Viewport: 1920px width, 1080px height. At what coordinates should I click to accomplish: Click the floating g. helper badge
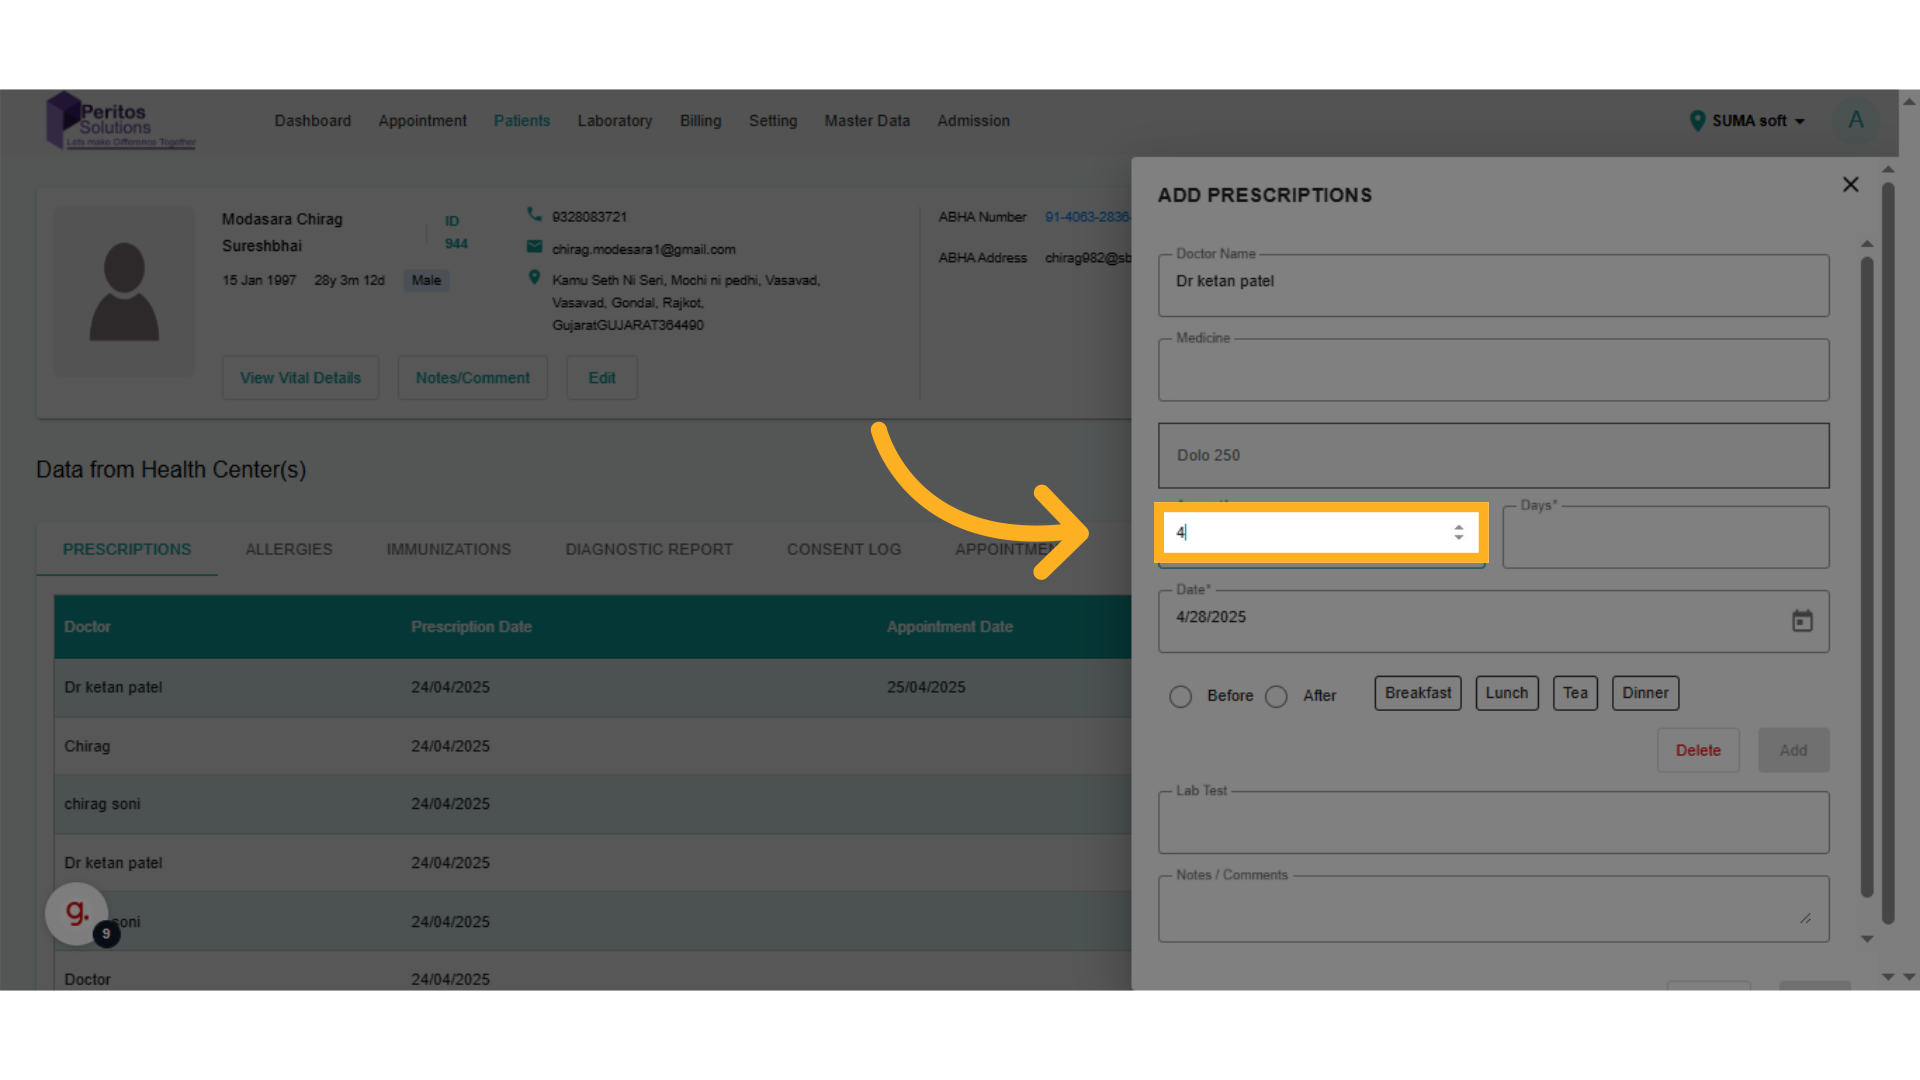[x=78, y=913]
